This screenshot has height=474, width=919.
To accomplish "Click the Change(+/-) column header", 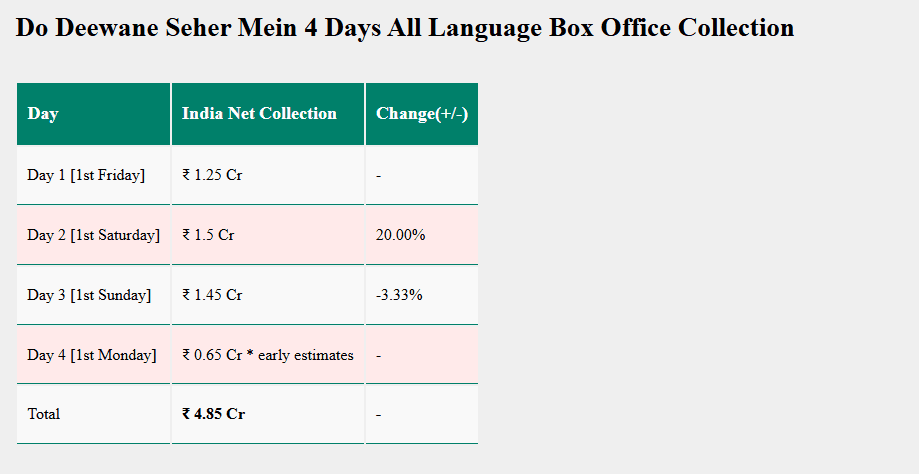I will (x=421, y=114).
